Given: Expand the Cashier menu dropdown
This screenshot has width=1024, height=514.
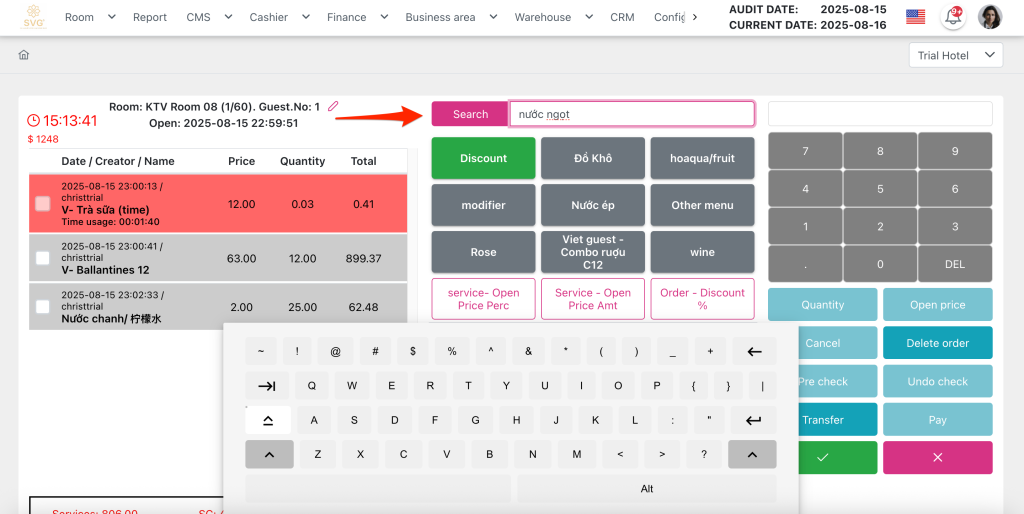Looking at the screenshot, I should tap(278, 17).
